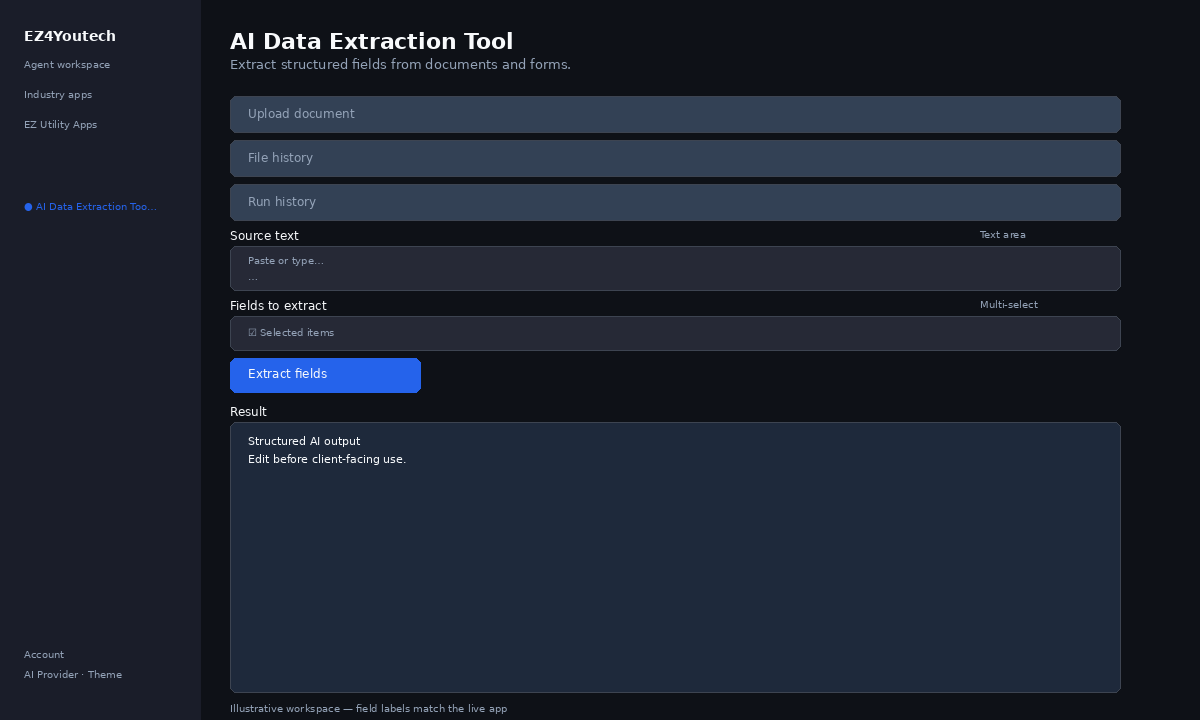Click the 'Structured AI output' text
1200x720 pixels.
304,441
